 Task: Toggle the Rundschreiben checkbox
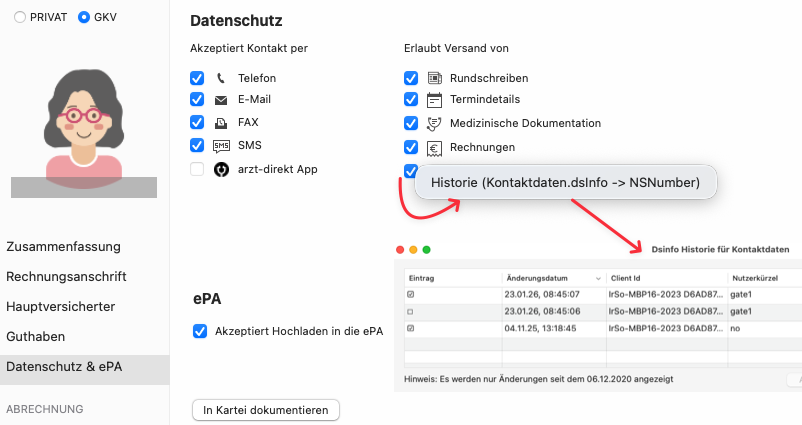411,78
